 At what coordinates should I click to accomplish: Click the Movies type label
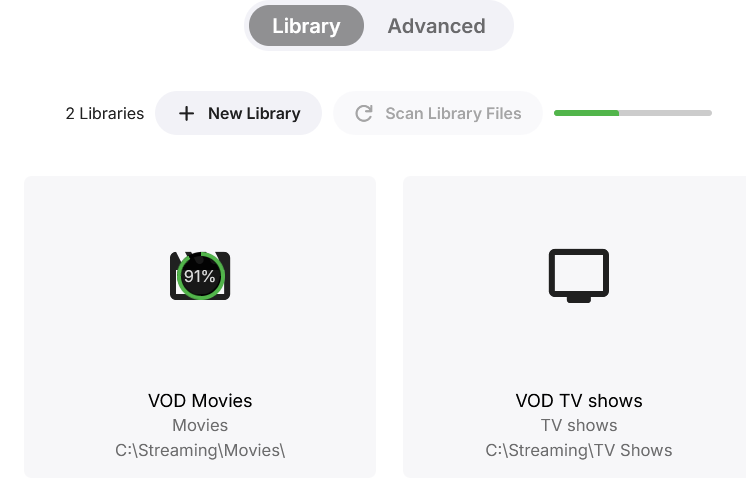[x=200, y=425]
